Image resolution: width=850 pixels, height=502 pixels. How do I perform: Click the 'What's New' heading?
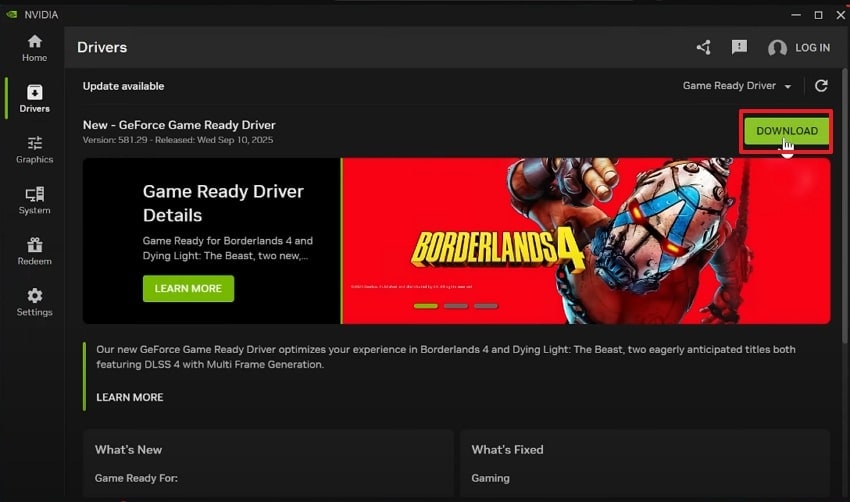point(128,449)
